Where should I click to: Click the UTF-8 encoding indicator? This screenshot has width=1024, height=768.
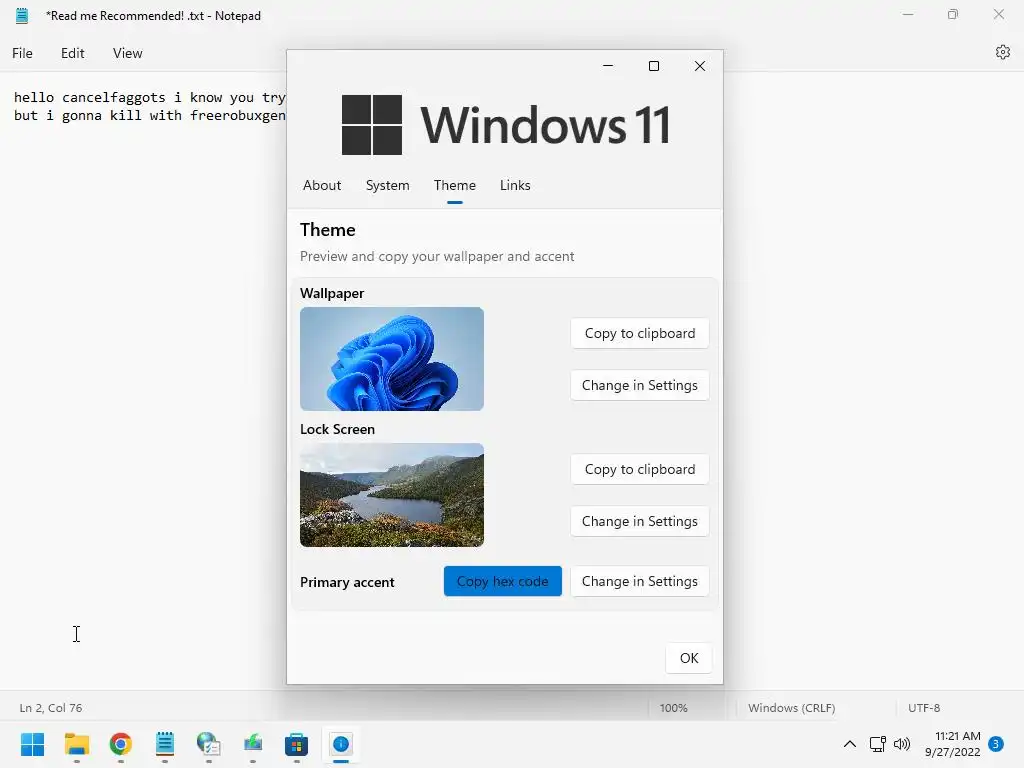tap(924, 708)
